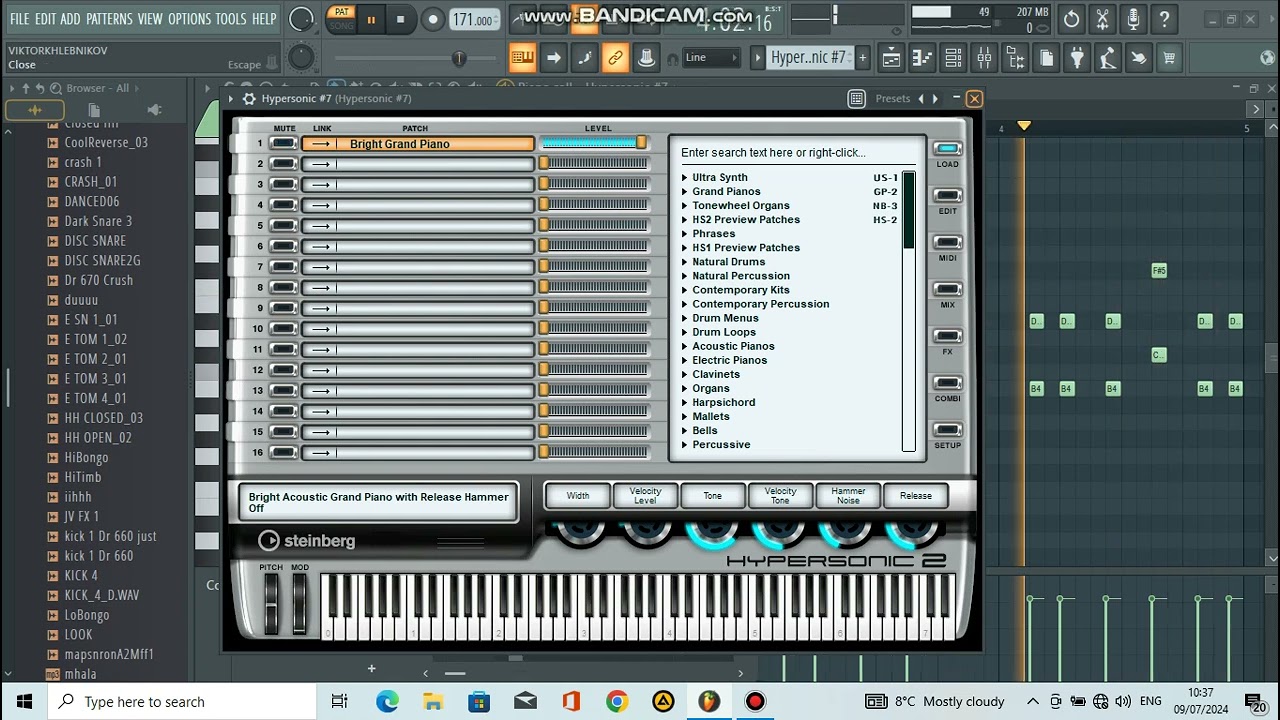Open the VIEW menu
Screen dimensions: 1280x720
pos(150,19)
